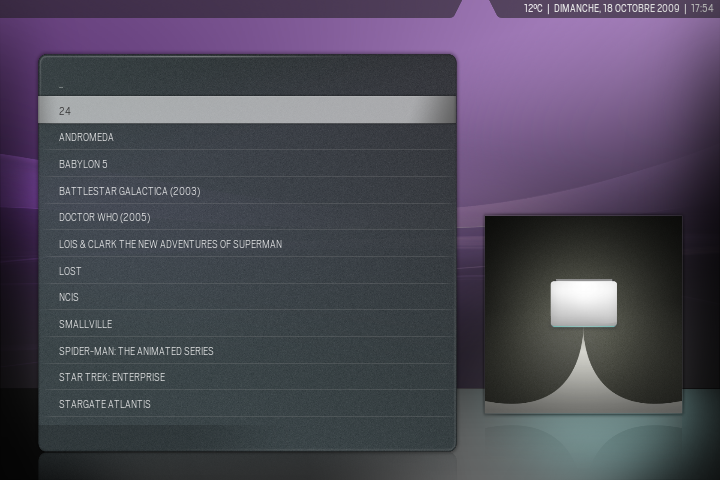This screenshot has width=720, height=480.
Task: Click the date Dimanche, 18 Octobre 2009
Action: 616,8
